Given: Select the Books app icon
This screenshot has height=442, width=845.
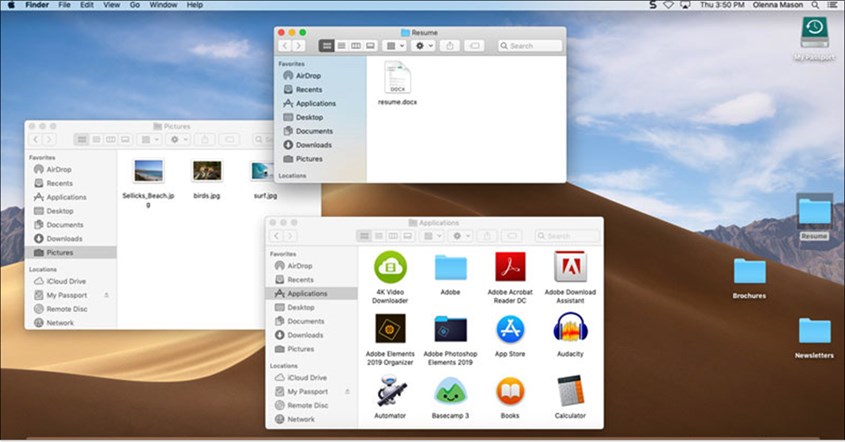Looking at the screenshot, I should click(x=510, y=391).
